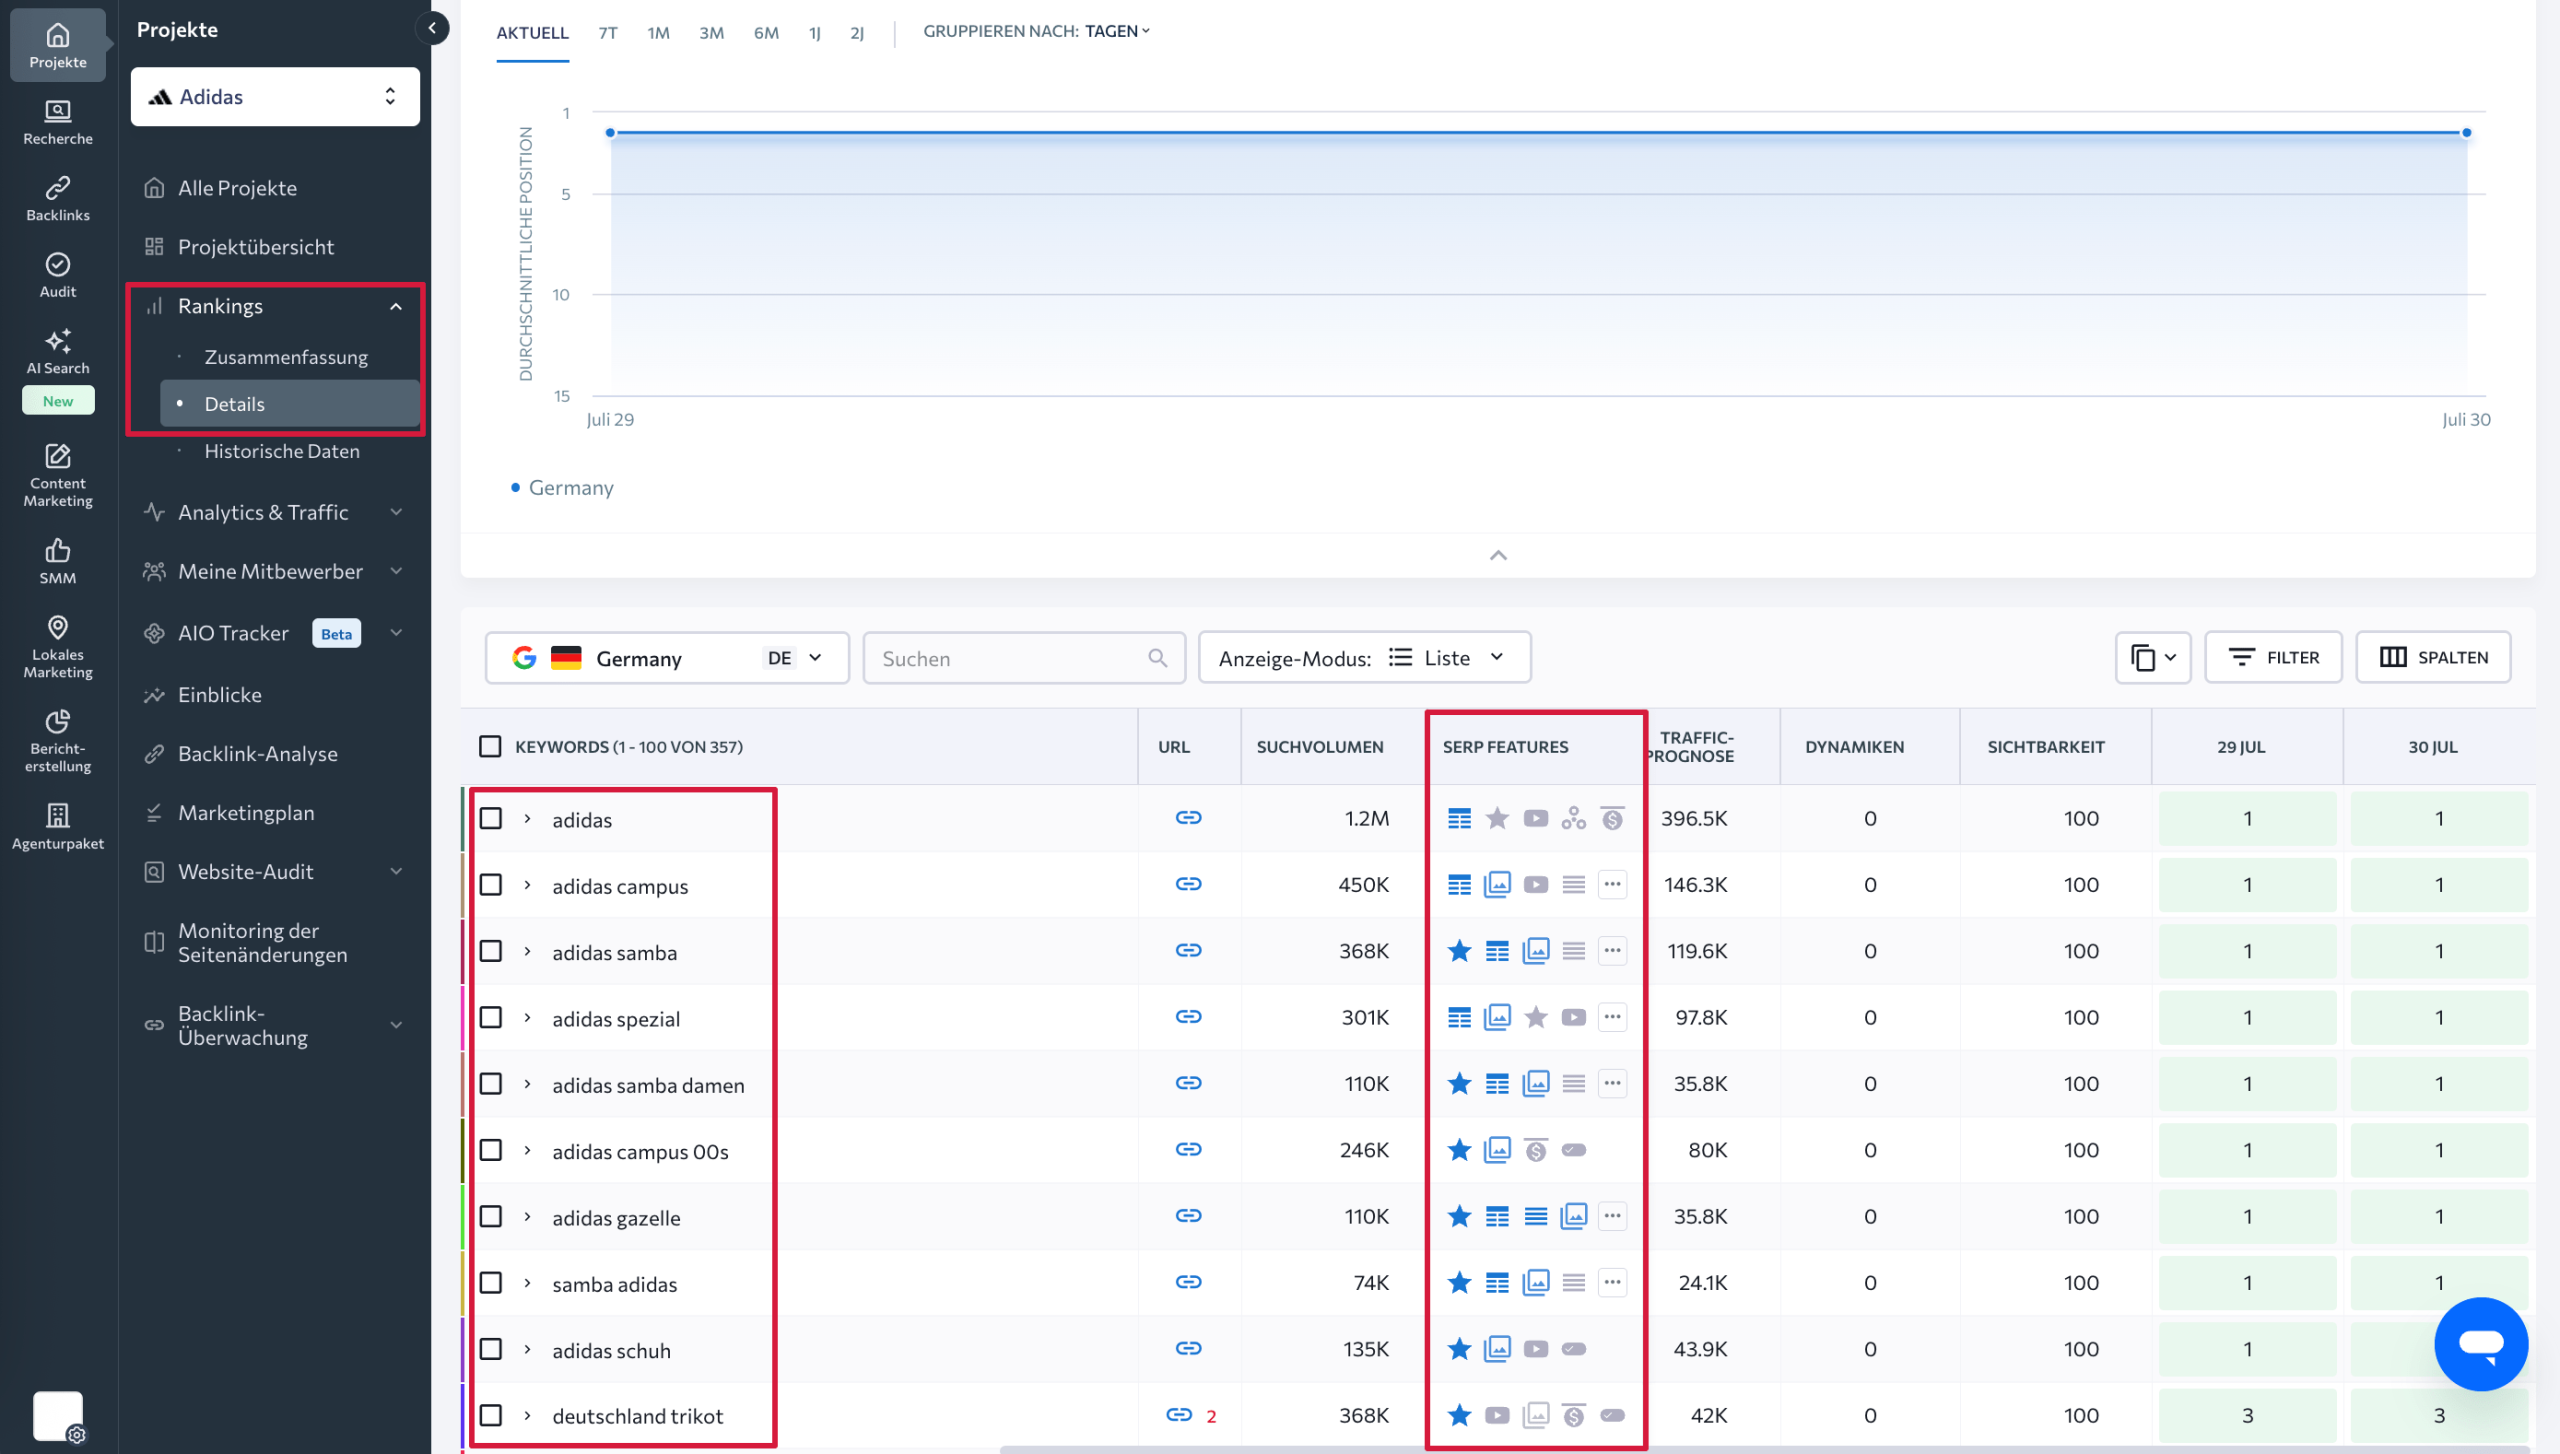Click the horizontal table scrollbar

pos(1764,1449)
